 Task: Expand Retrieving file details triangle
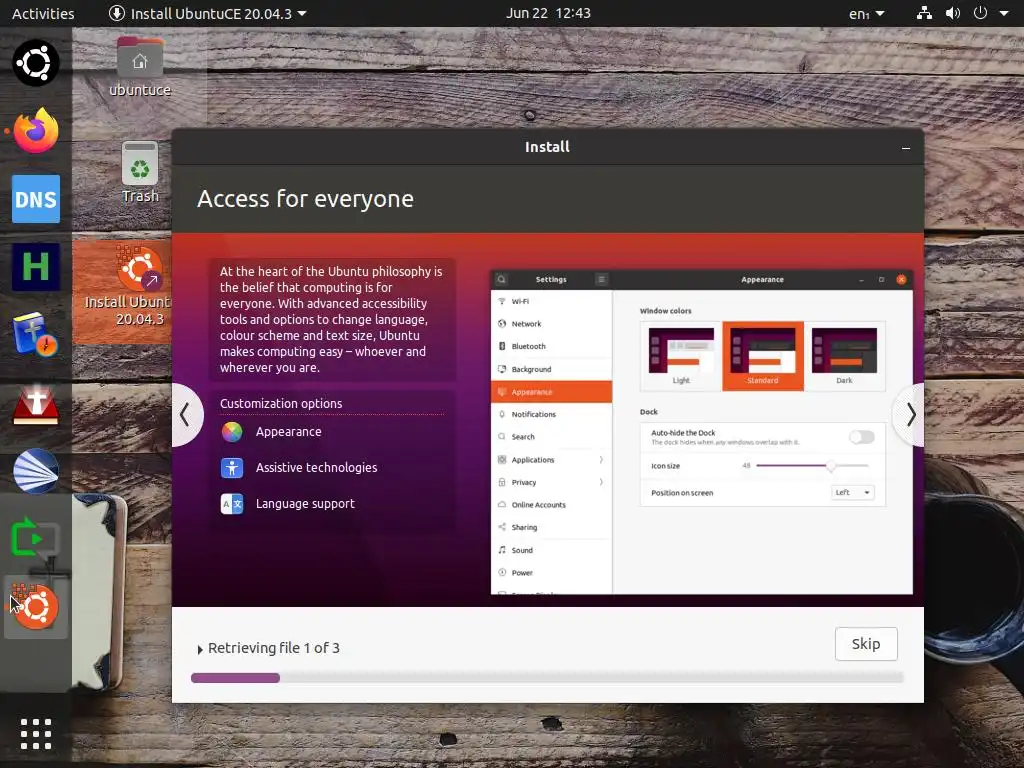coord(200,650)
